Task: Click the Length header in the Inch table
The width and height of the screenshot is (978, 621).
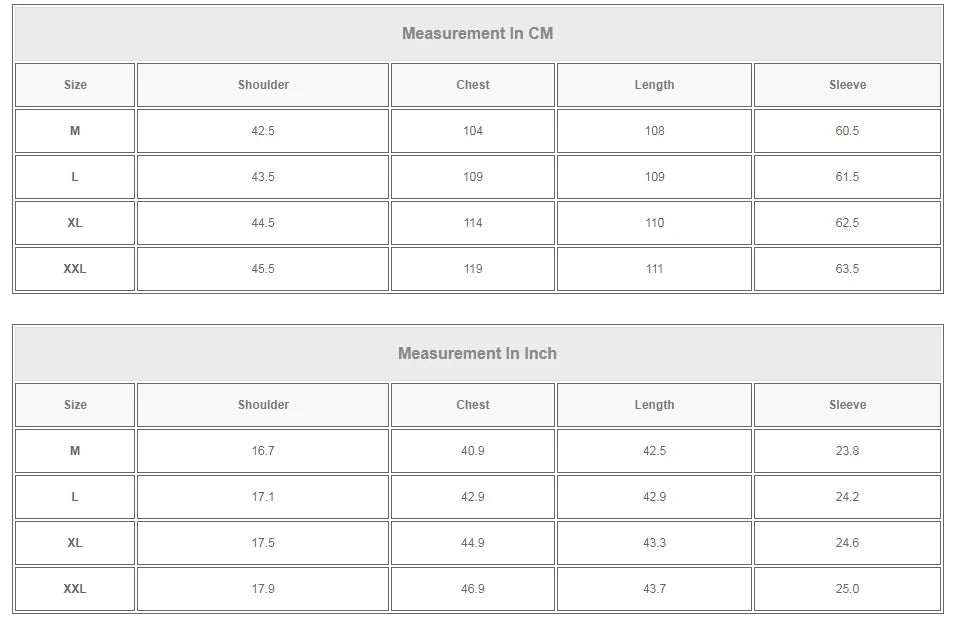Action: pyautogui.click(x=654, y=405)
